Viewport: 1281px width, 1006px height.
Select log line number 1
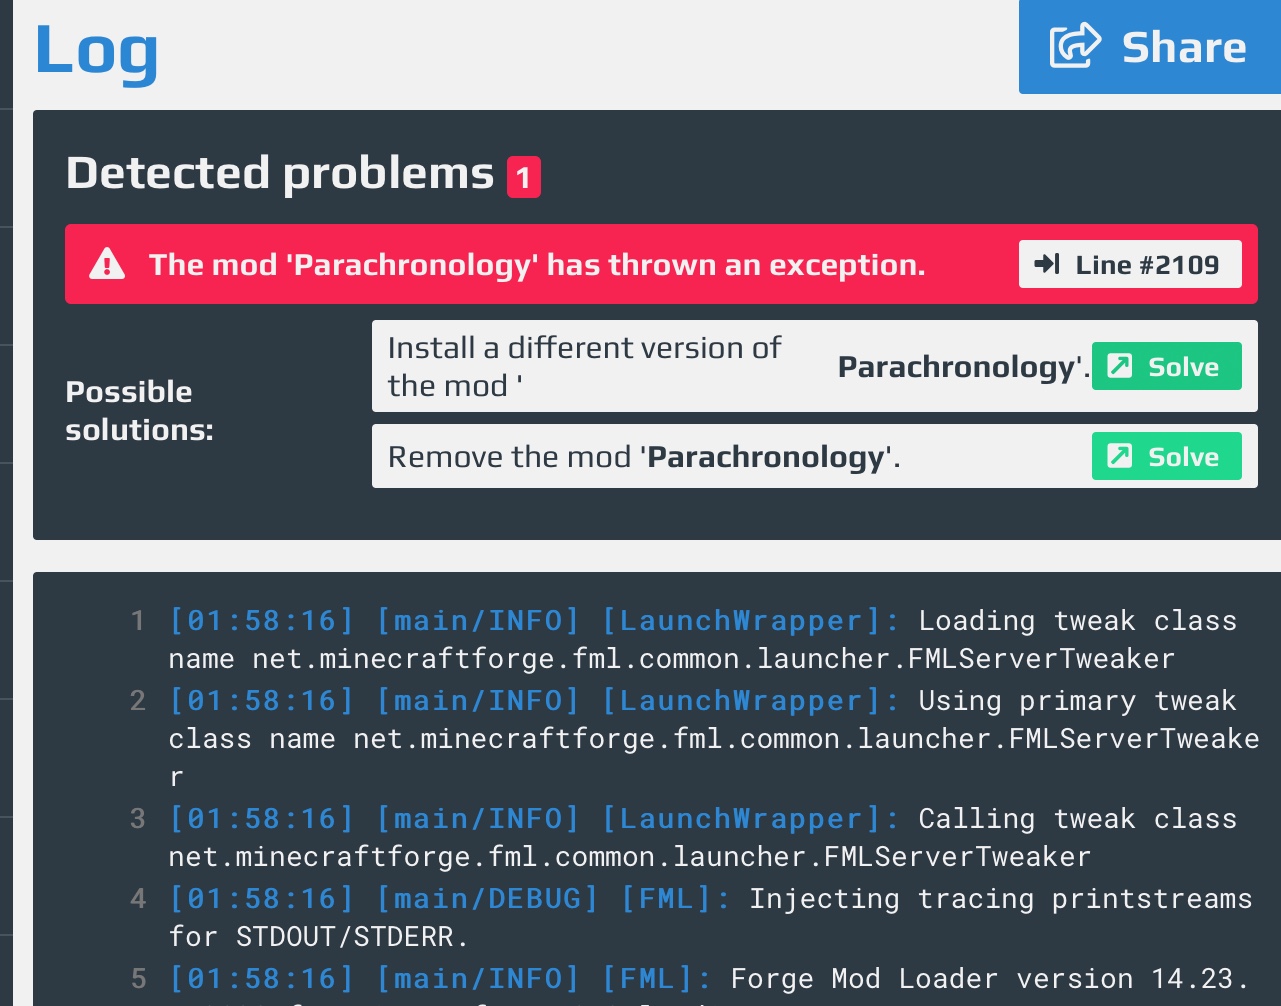(138, 621)
